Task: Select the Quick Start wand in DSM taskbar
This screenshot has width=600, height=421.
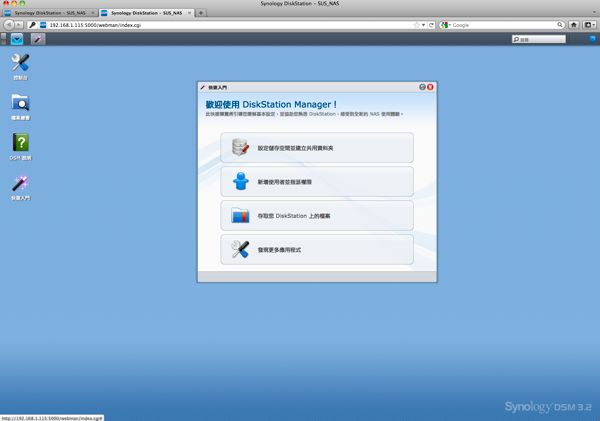Action: pyautogui.click(x=38, y=39)
